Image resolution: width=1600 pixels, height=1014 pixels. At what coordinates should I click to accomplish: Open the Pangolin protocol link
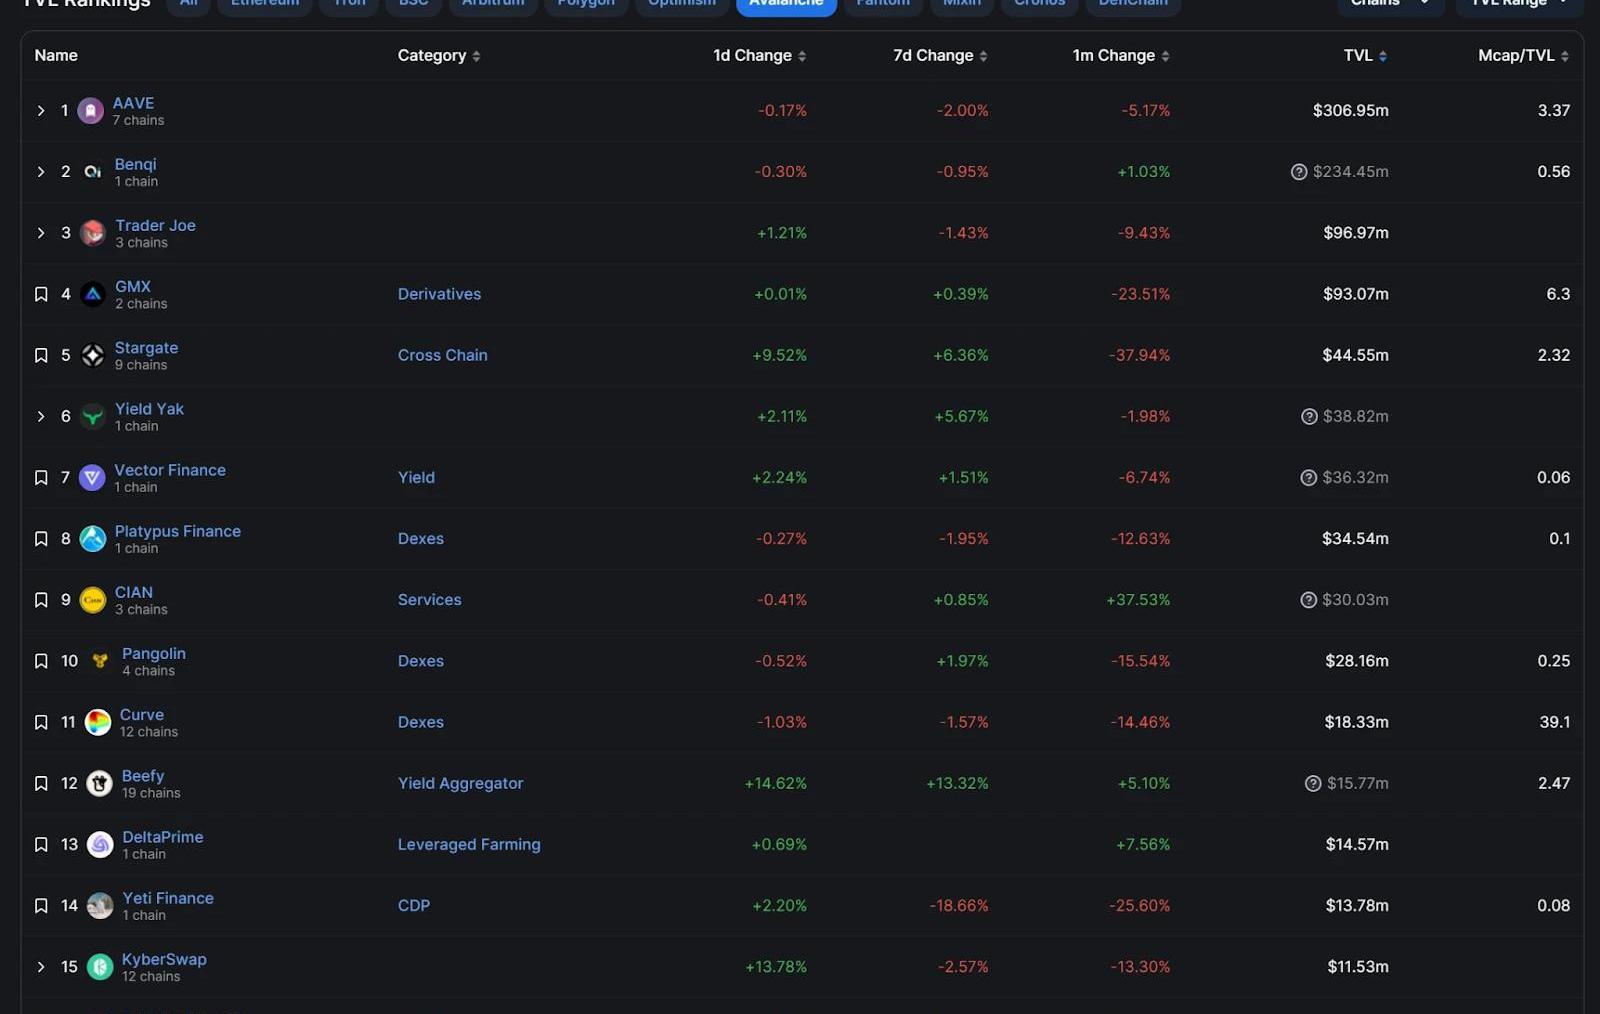pos(153,653)
